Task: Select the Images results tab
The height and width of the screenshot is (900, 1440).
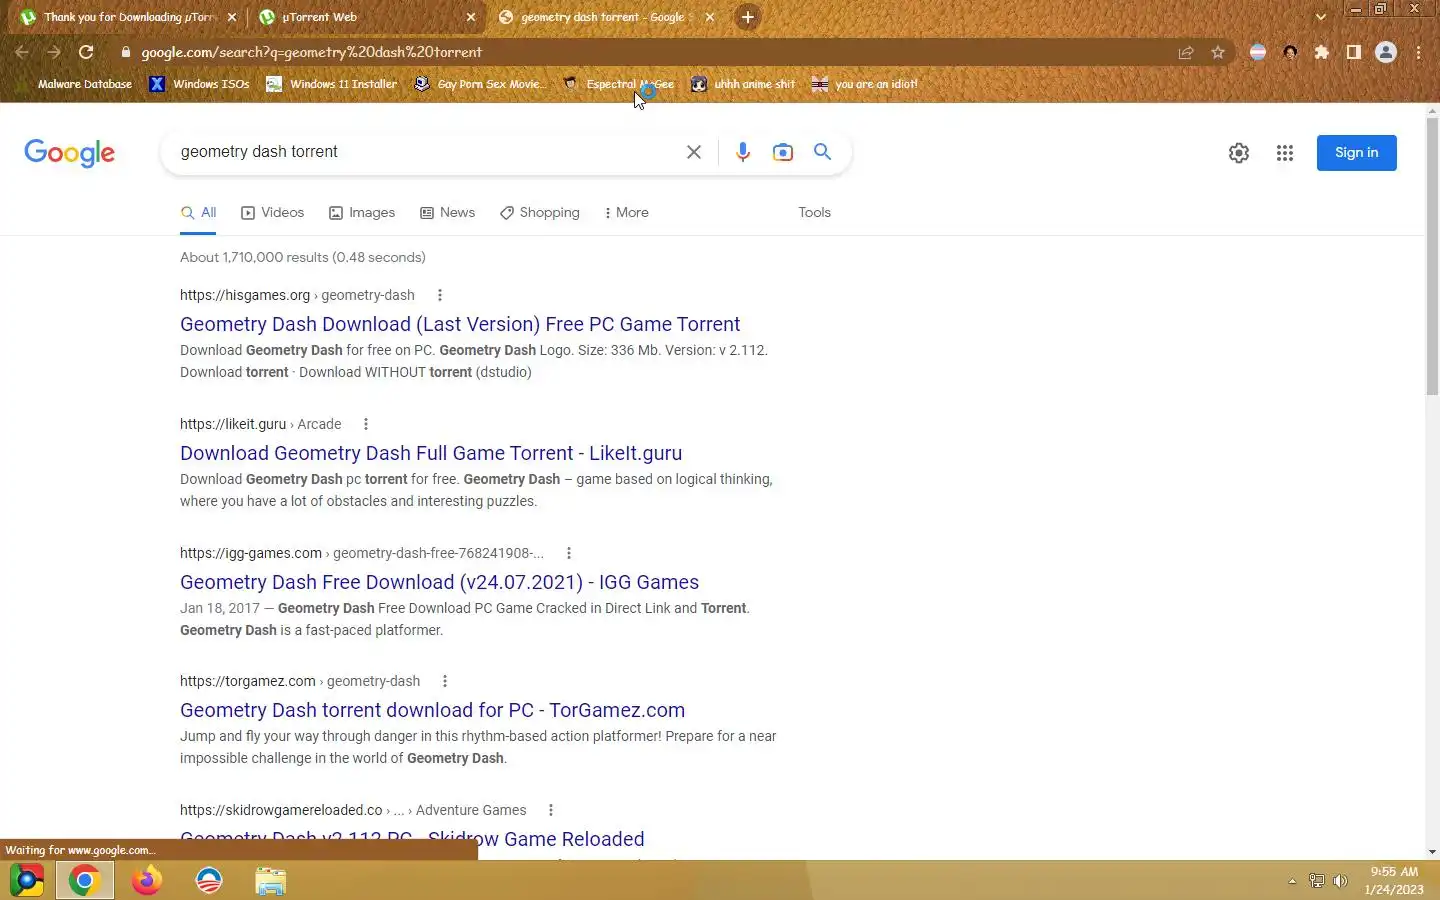Action: [x=362, y=213]
